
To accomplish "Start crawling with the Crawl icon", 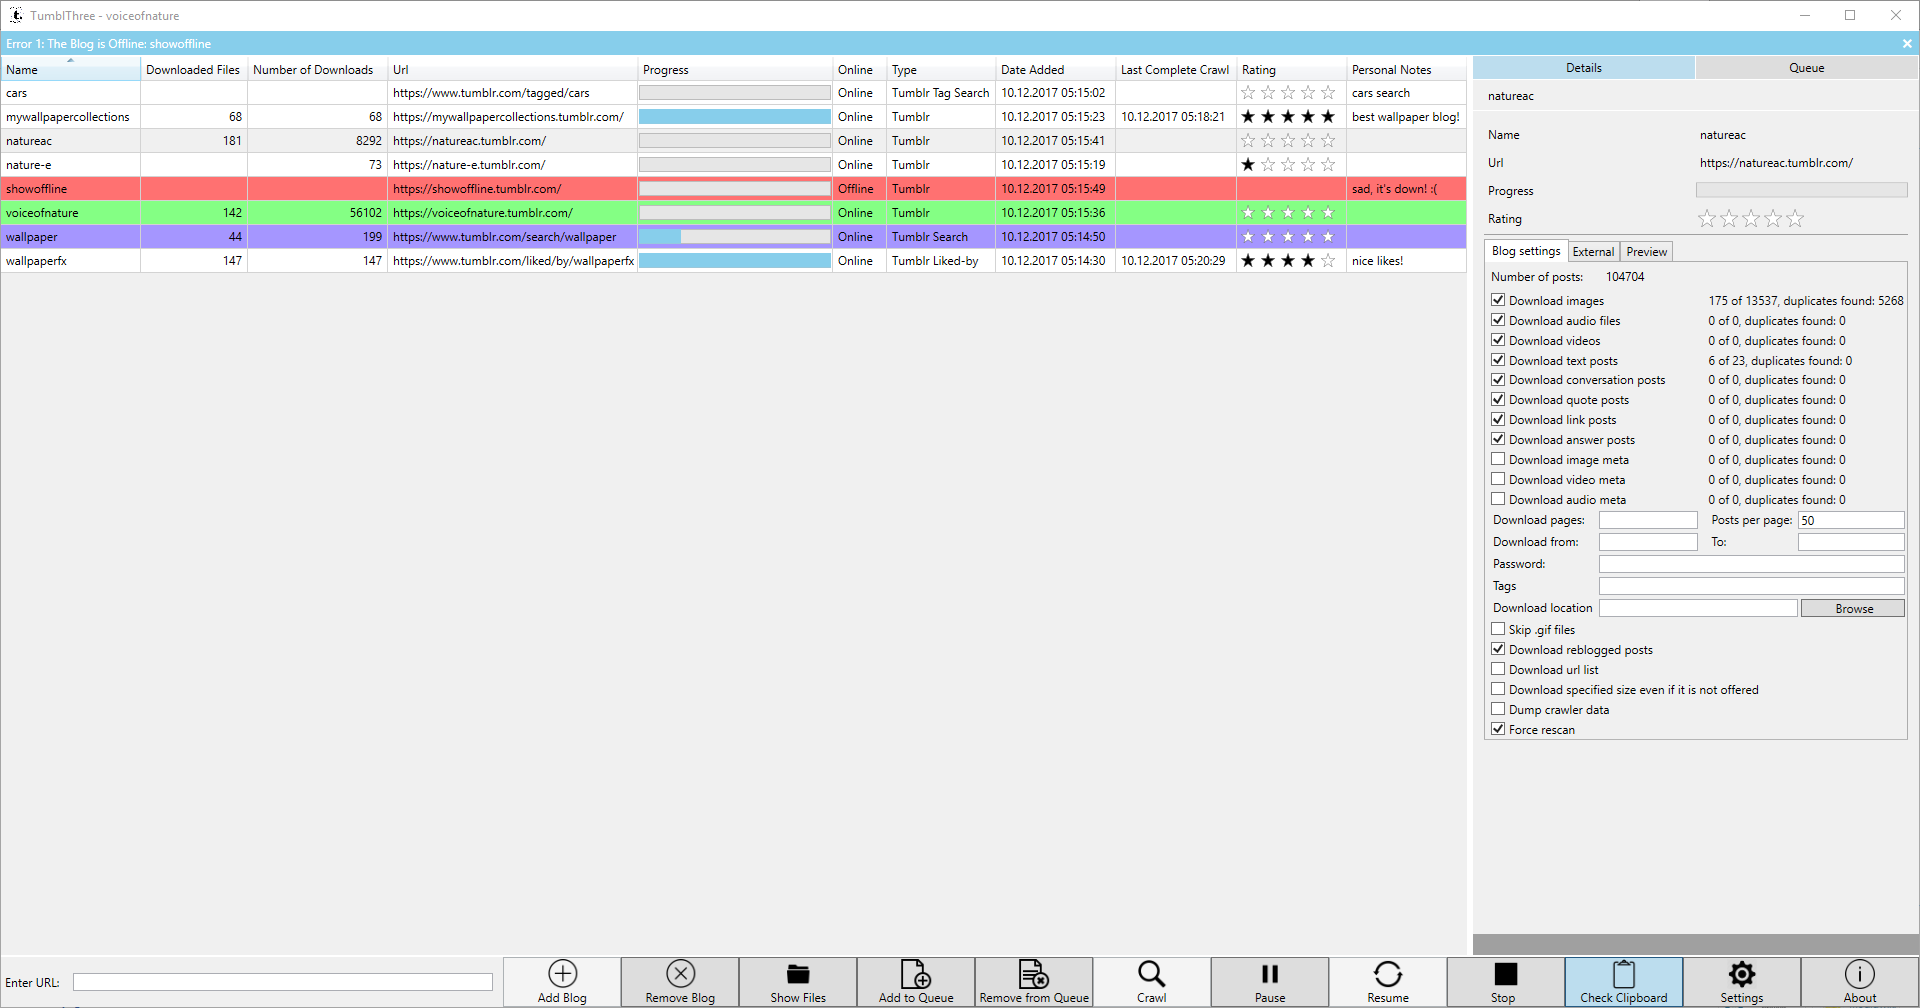I will [x=1151, y=975].
